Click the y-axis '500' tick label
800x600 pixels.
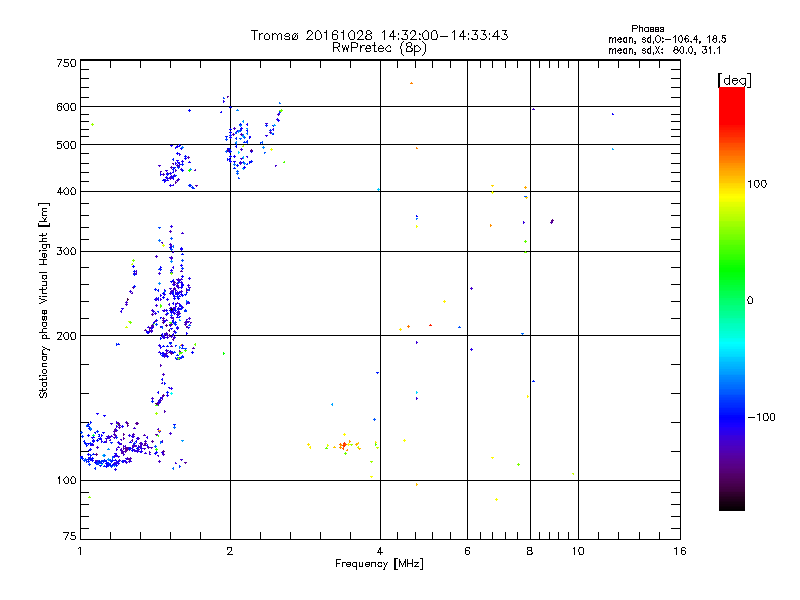(x=66, y=145)
